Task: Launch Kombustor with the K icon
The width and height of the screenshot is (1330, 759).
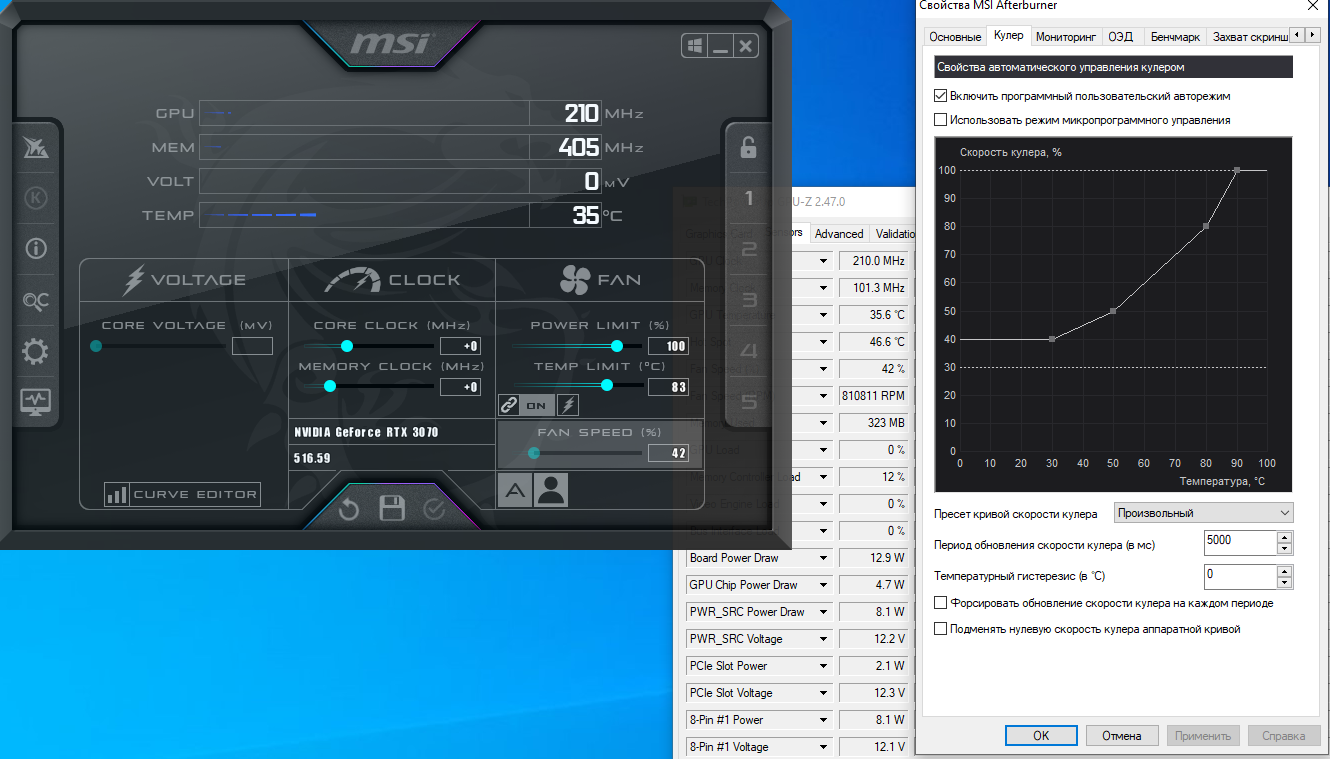Action: pyautogui.click(x=36, y=198)
